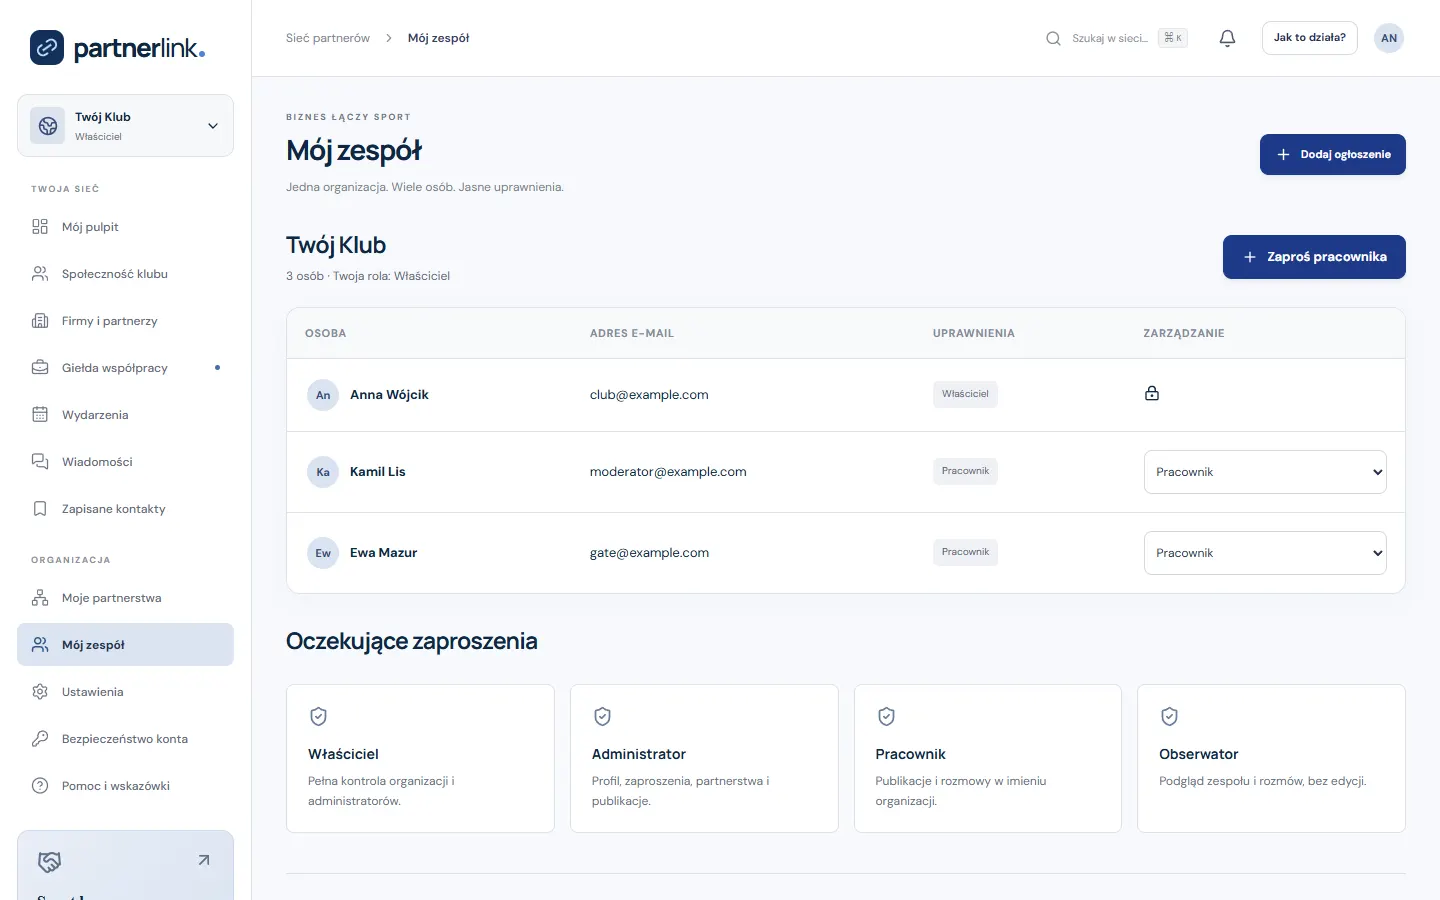Viewport: 1440px width, 900px height.
Task: Open Bezpieczeństwo konta page
Action: [125, 739]
